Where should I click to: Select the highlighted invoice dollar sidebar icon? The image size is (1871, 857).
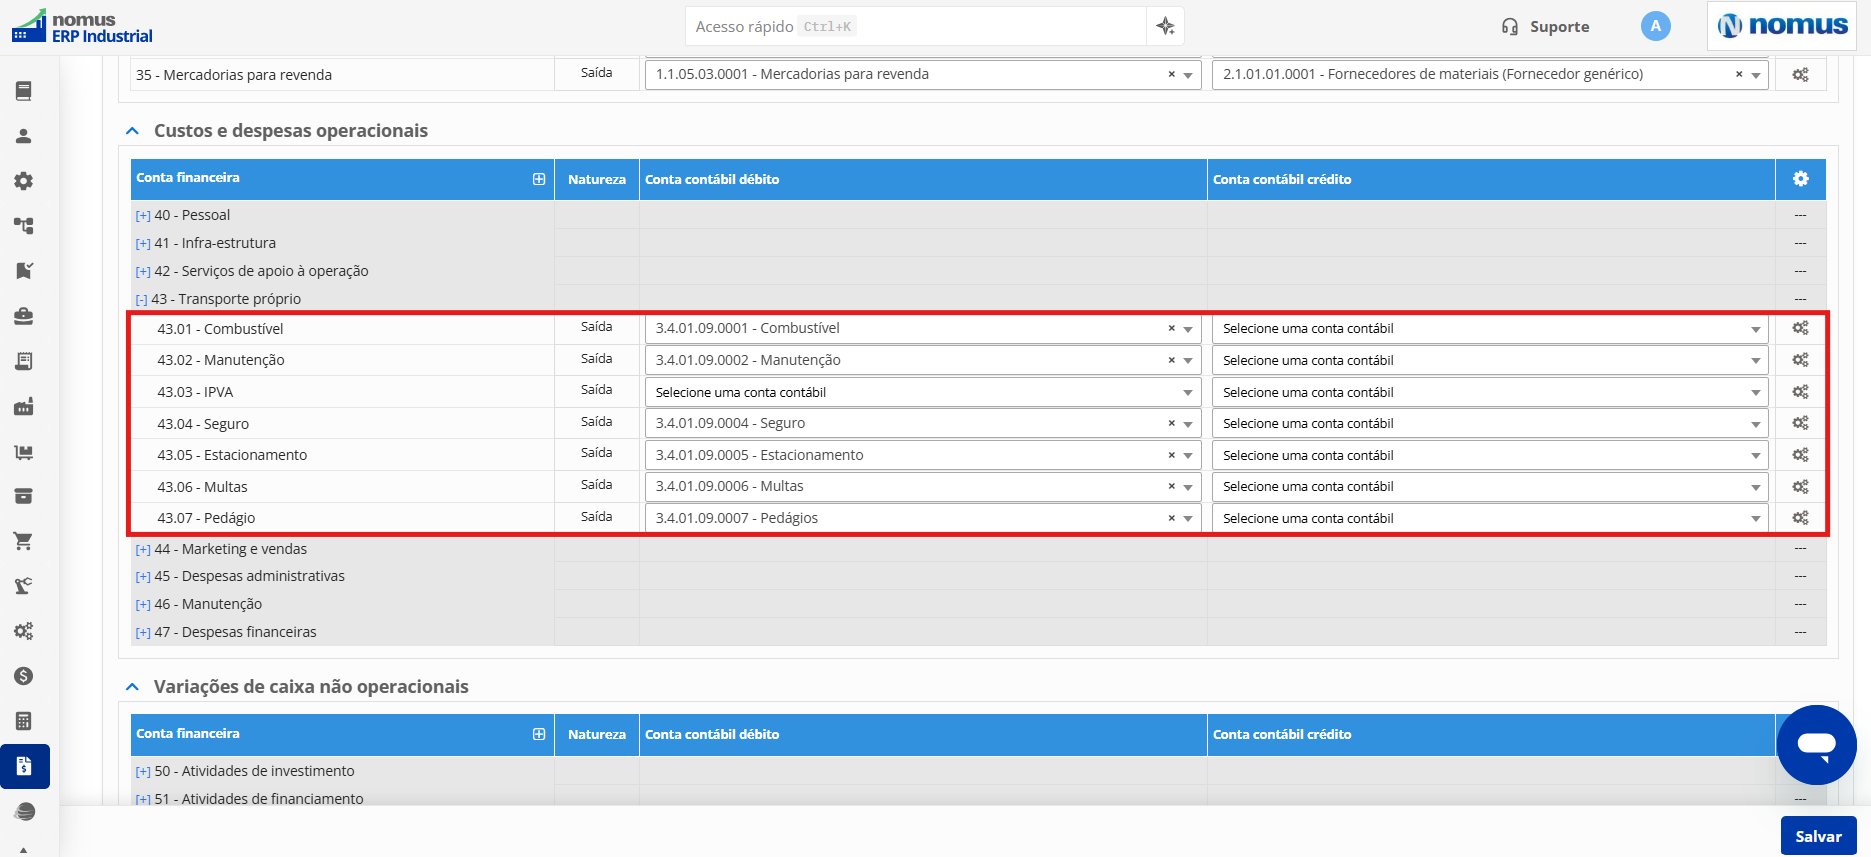click(x=25, y=767)
